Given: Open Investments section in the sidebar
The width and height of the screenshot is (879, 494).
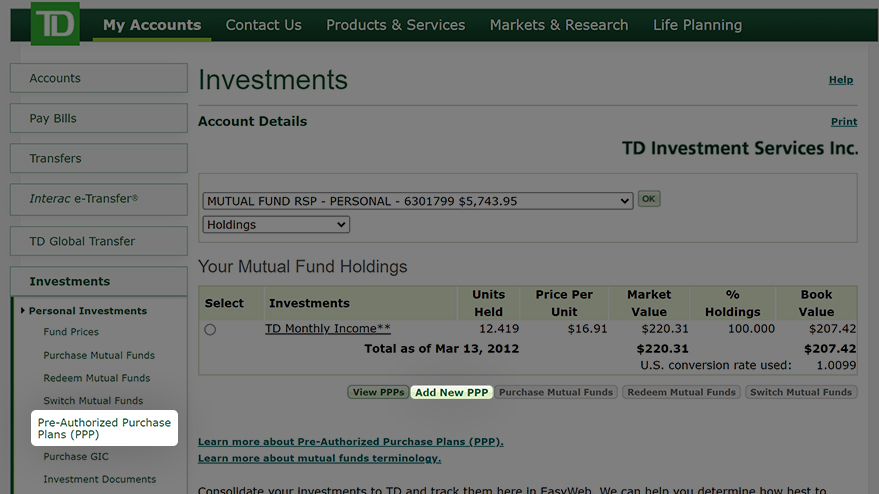Looking at the screenshot, I should [x=99, y=281].
